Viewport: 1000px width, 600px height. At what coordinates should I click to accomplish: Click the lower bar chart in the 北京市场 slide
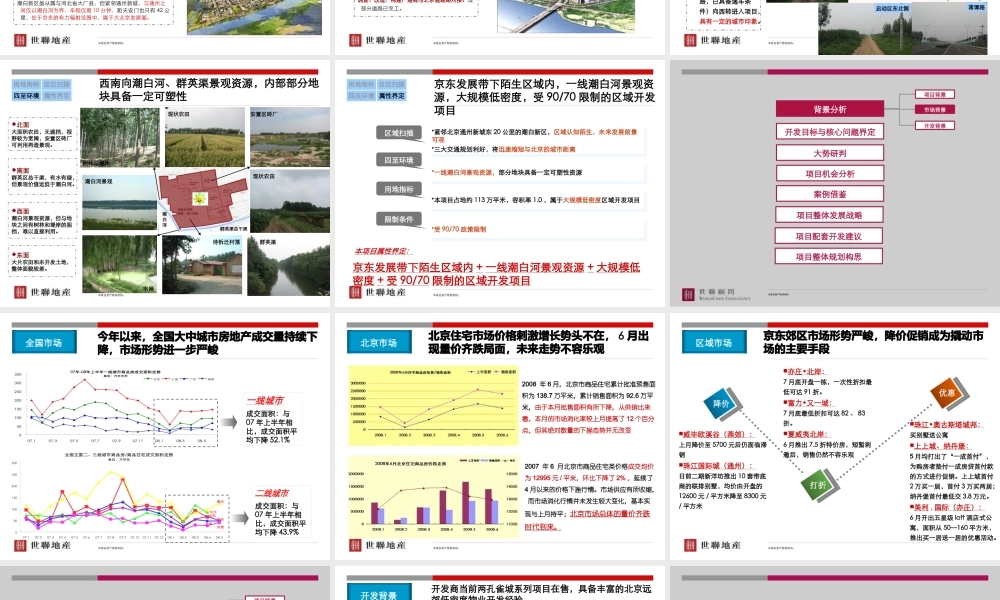click(433, 497)
